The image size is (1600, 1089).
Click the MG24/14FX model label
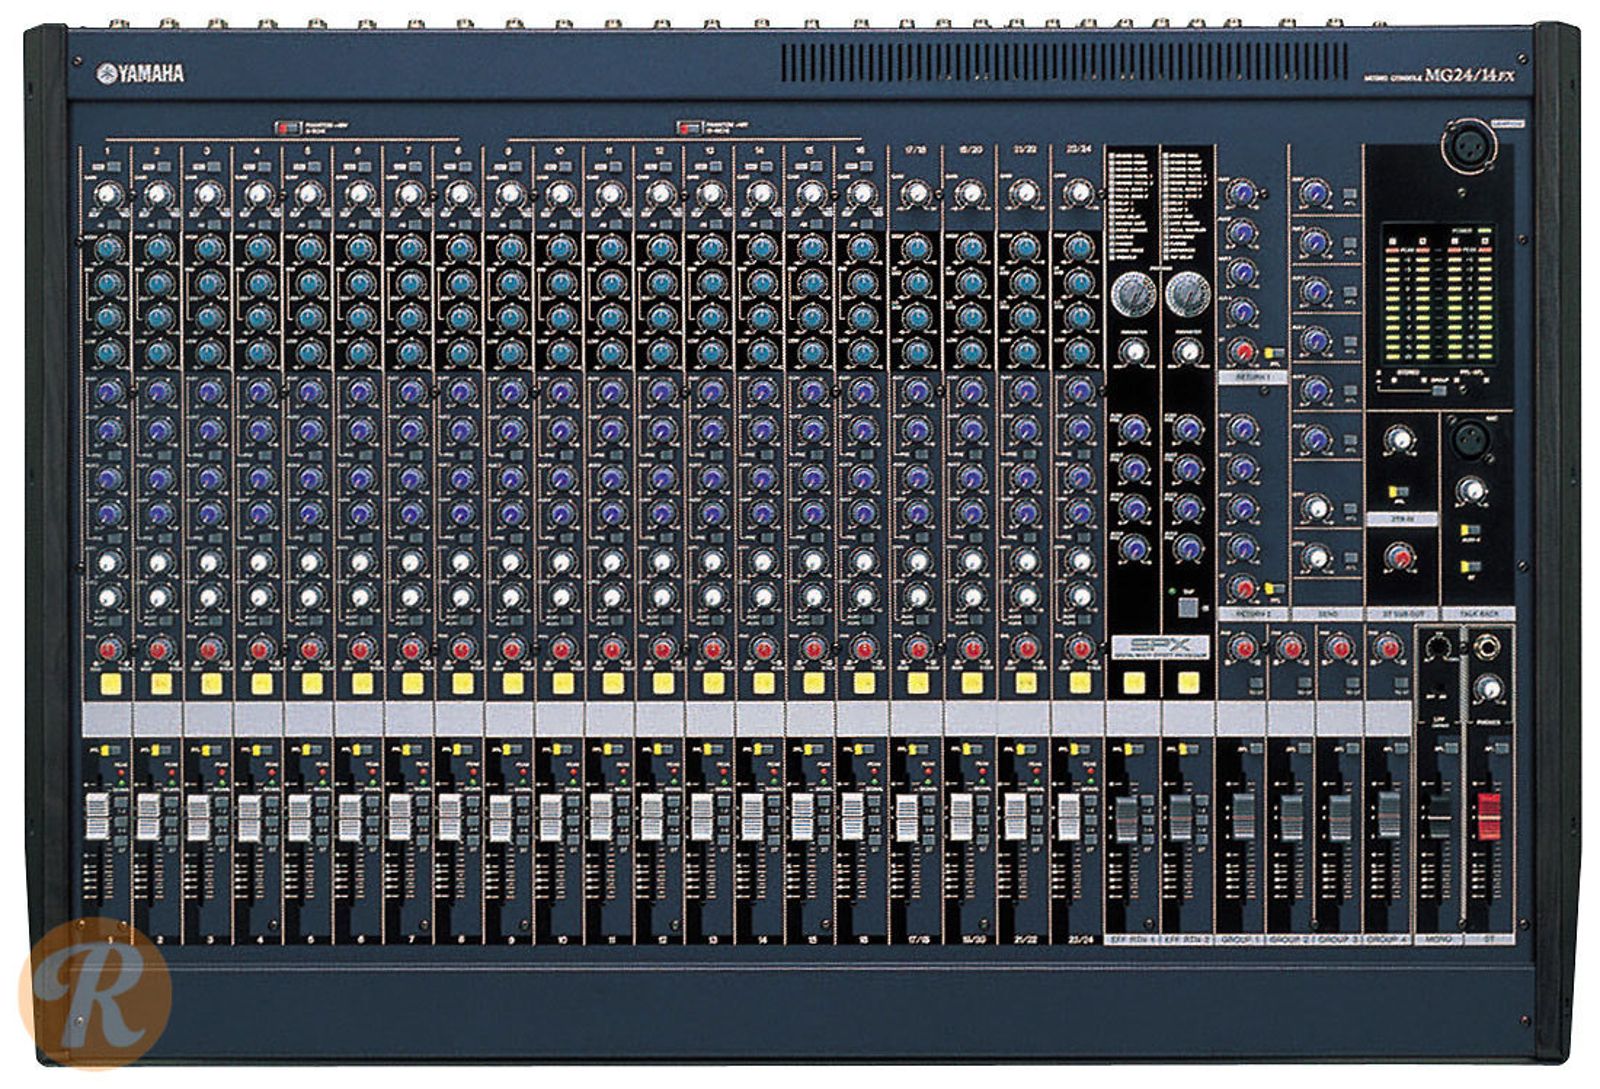pyautogui.click(x=1469, y=75)
